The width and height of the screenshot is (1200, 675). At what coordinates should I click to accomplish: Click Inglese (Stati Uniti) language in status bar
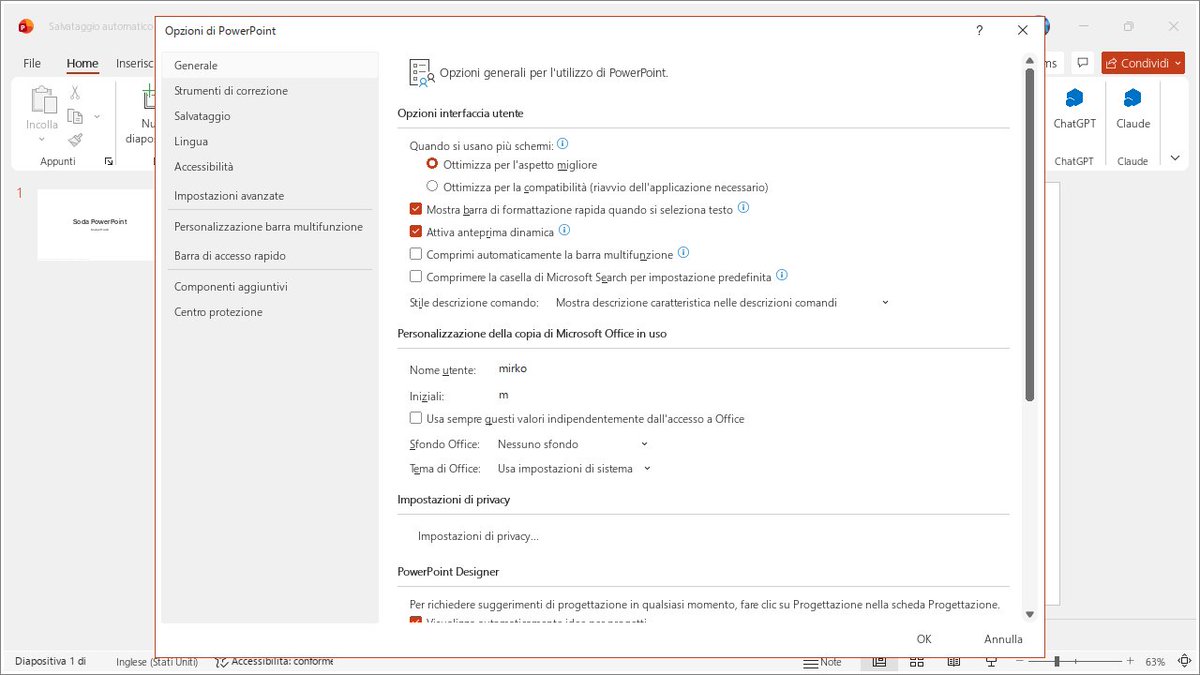[x=157, y=662]
